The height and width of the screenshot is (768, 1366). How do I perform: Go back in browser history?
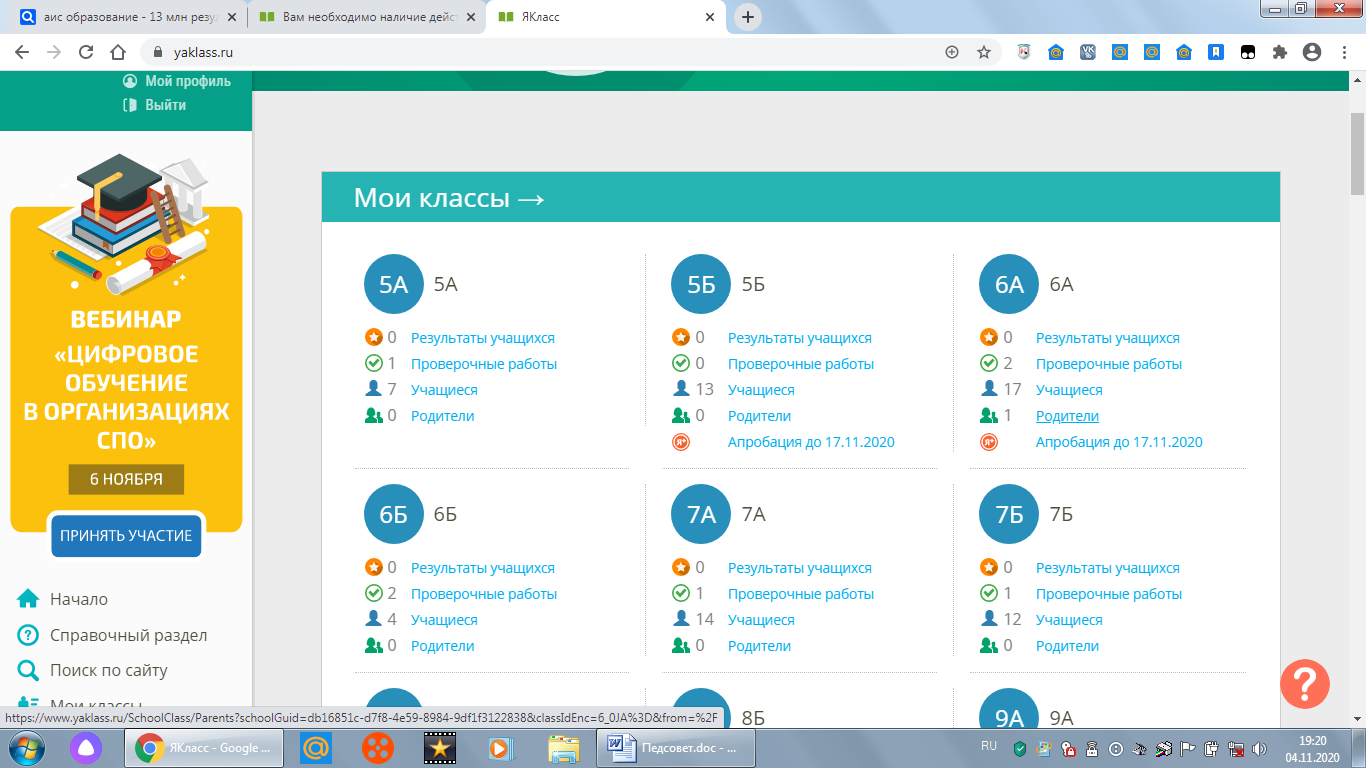click(x=22, y=52)
